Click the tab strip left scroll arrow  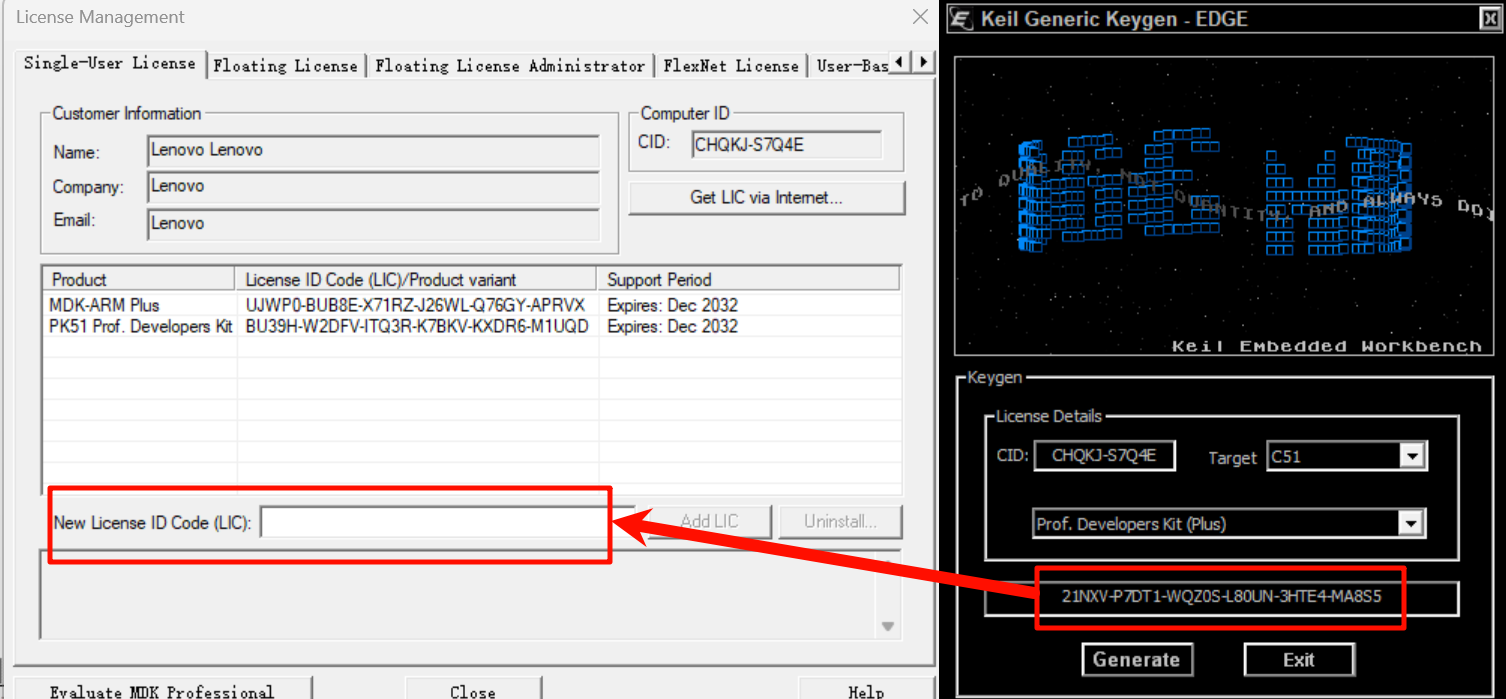pos(900,62)
